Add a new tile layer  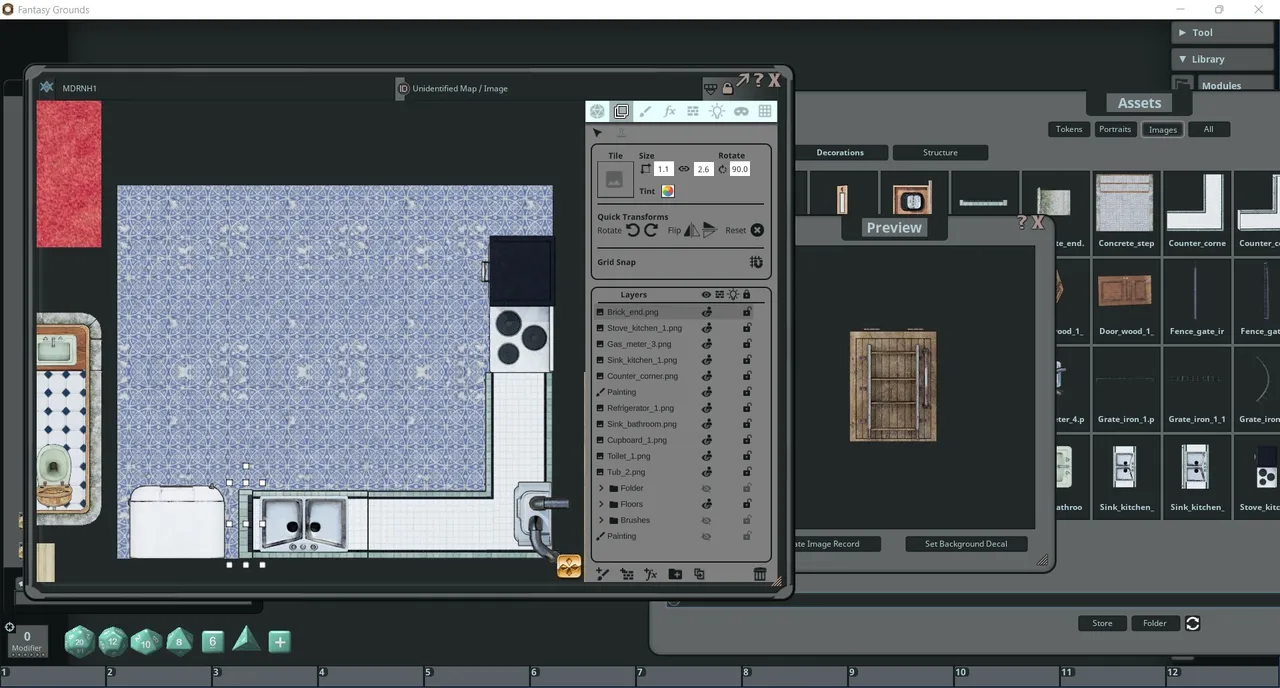tap(627, 574)
